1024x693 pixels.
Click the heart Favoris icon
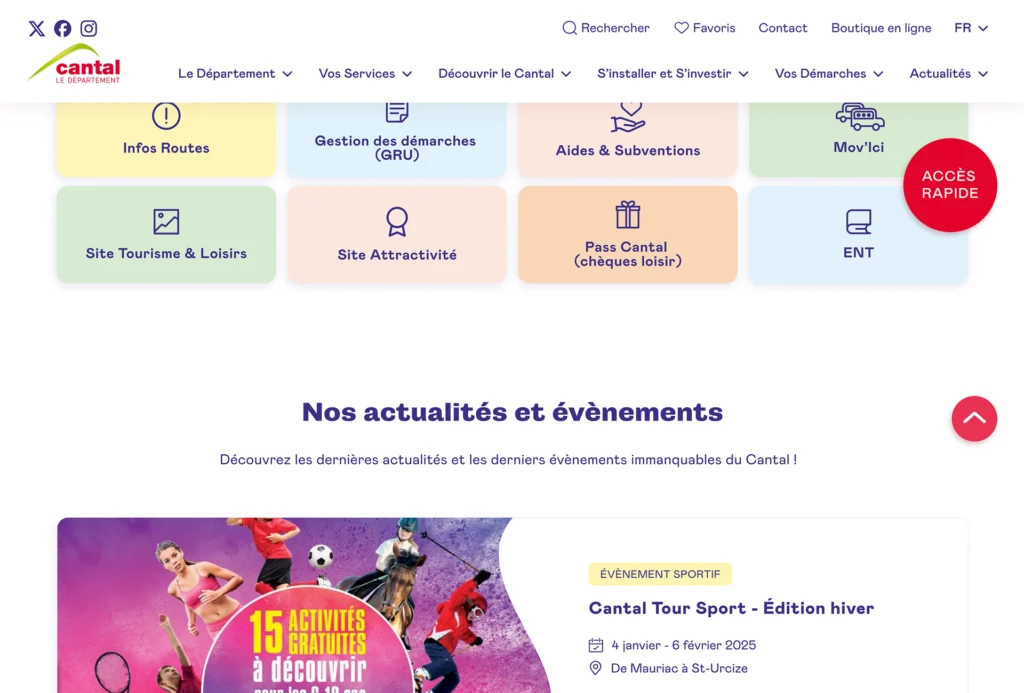coord(681,27)
